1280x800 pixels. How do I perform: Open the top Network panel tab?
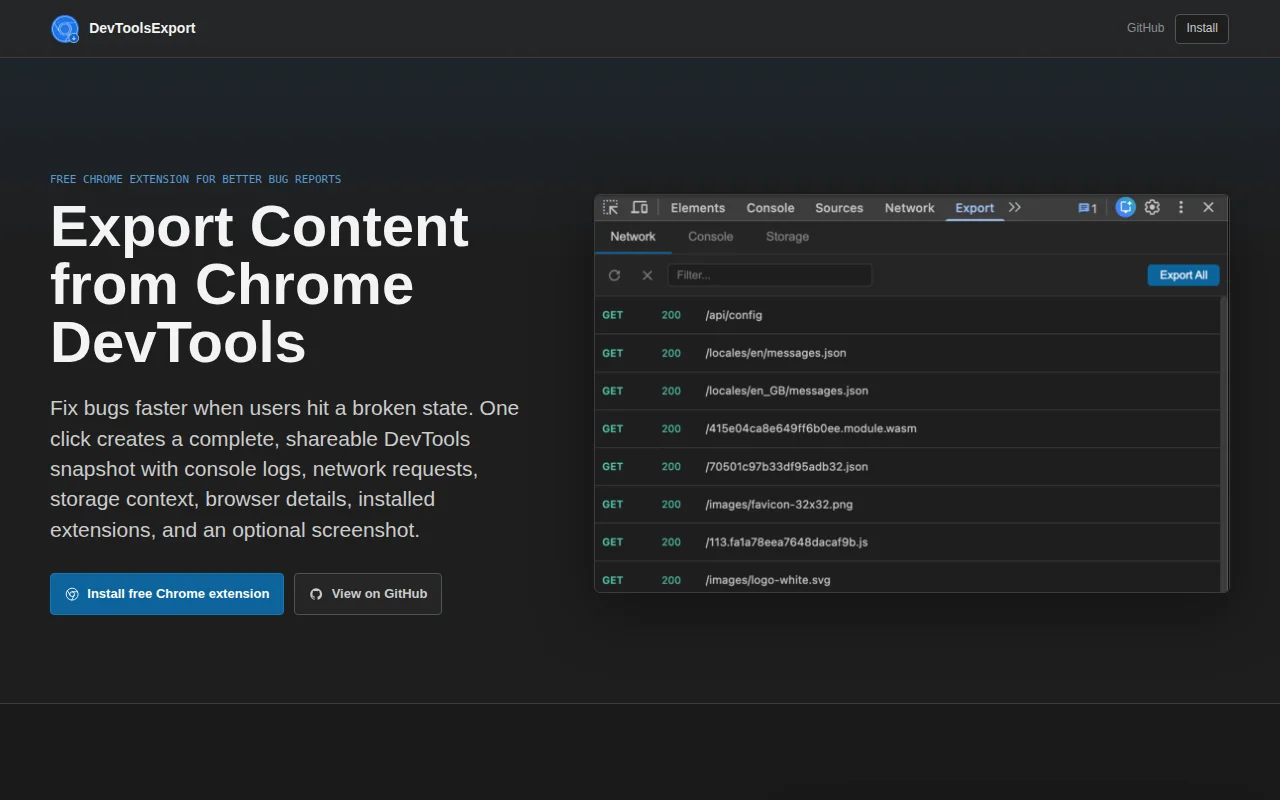click(x=909, y=208)
